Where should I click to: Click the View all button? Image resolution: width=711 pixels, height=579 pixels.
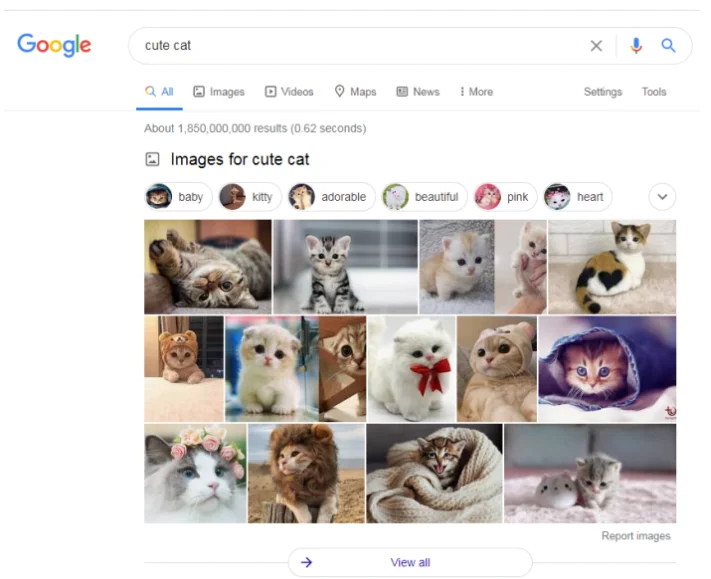[x=410, y=562]
